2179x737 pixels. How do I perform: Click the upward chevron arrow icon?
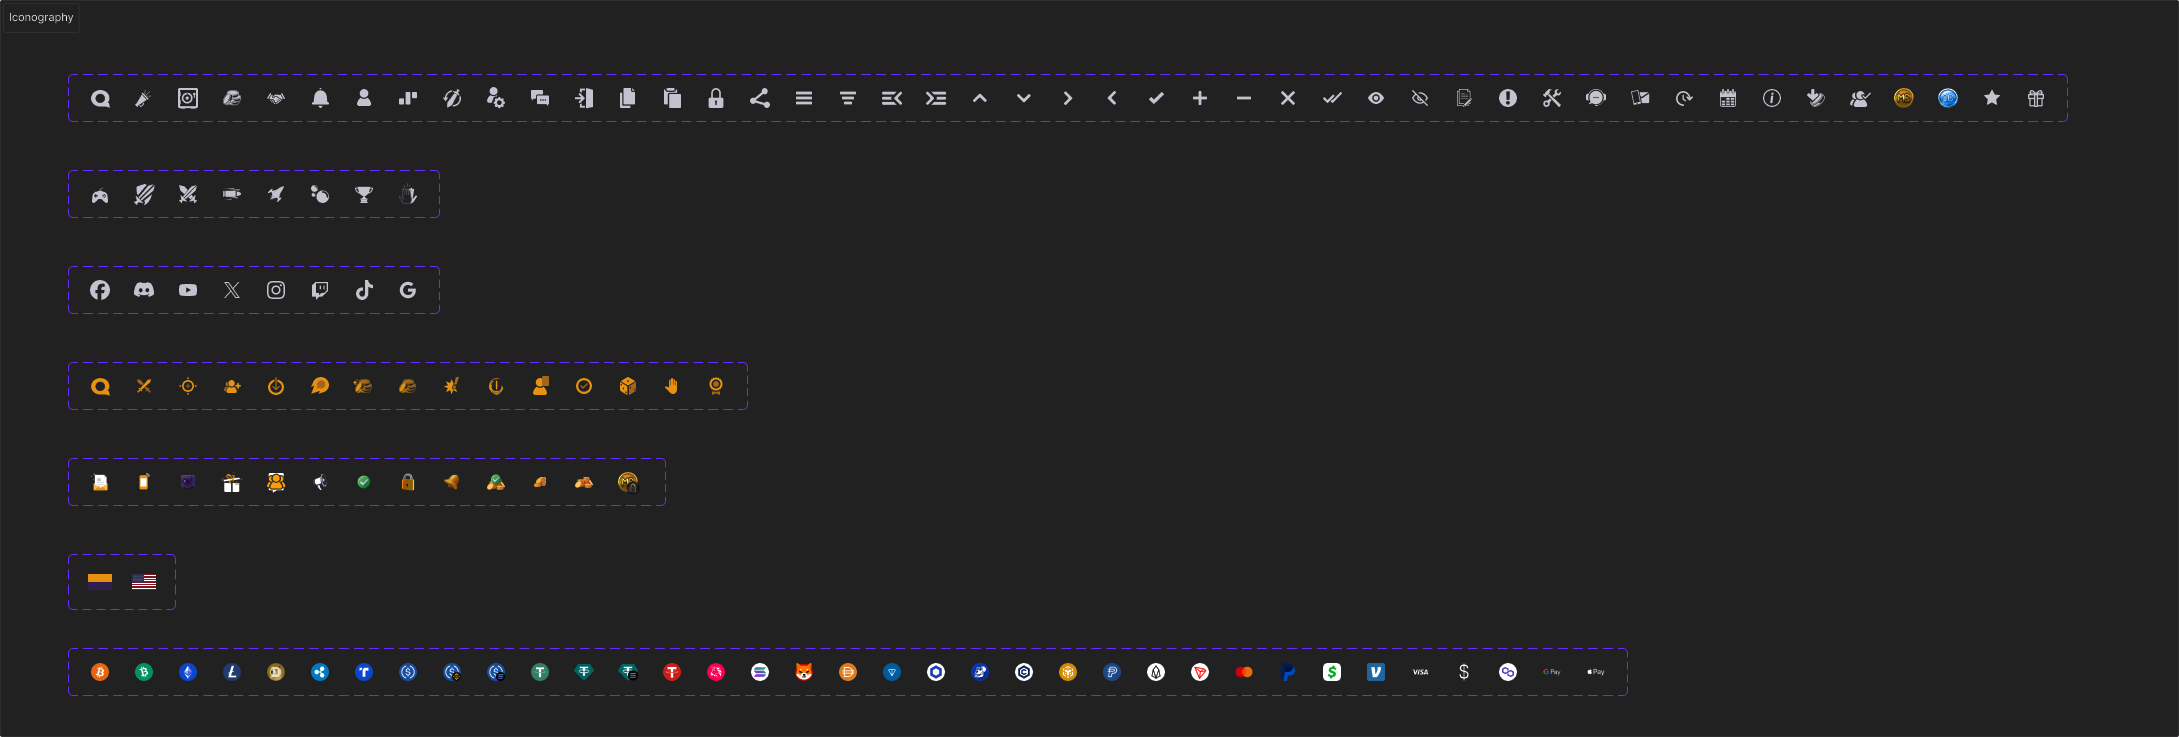pyautogui.click(x=980, y=98)
